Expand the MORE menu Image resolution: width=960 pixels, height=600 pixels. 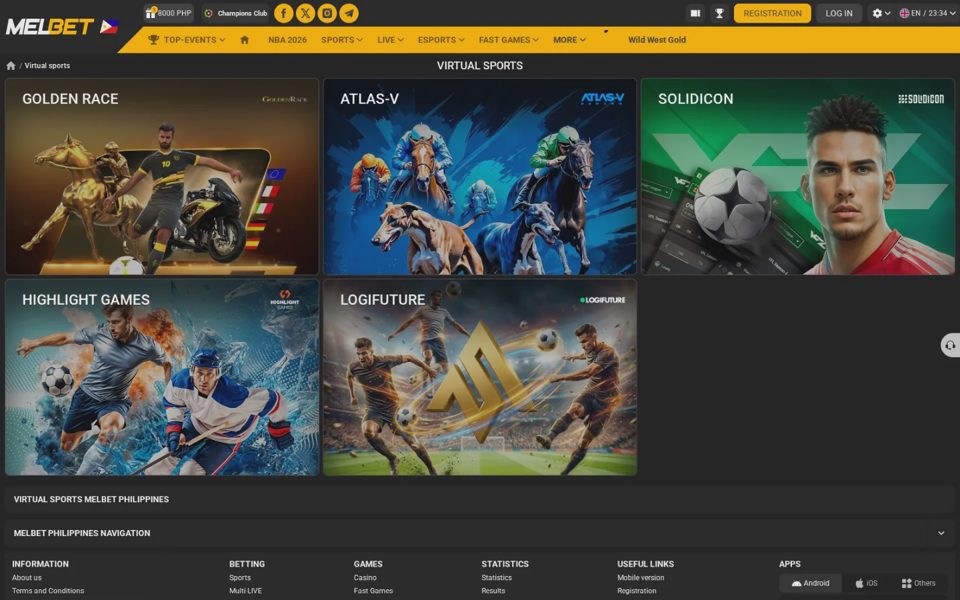(569, 40)
